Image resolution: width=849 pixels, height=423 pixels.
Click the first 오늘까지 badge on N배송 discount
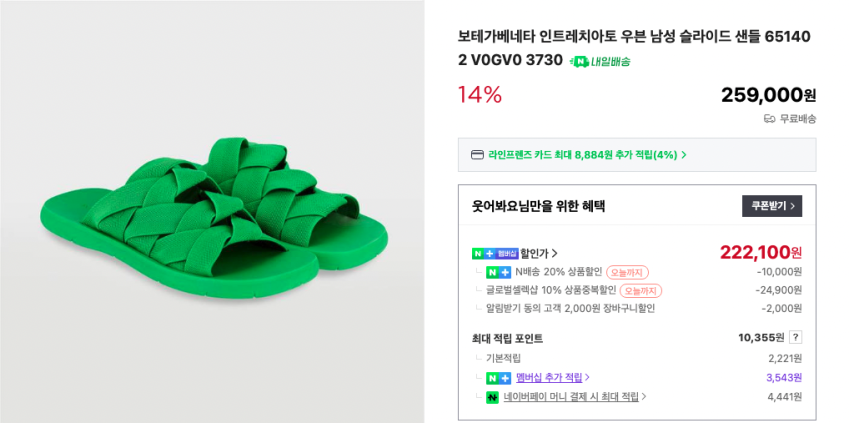click(627, 272)
